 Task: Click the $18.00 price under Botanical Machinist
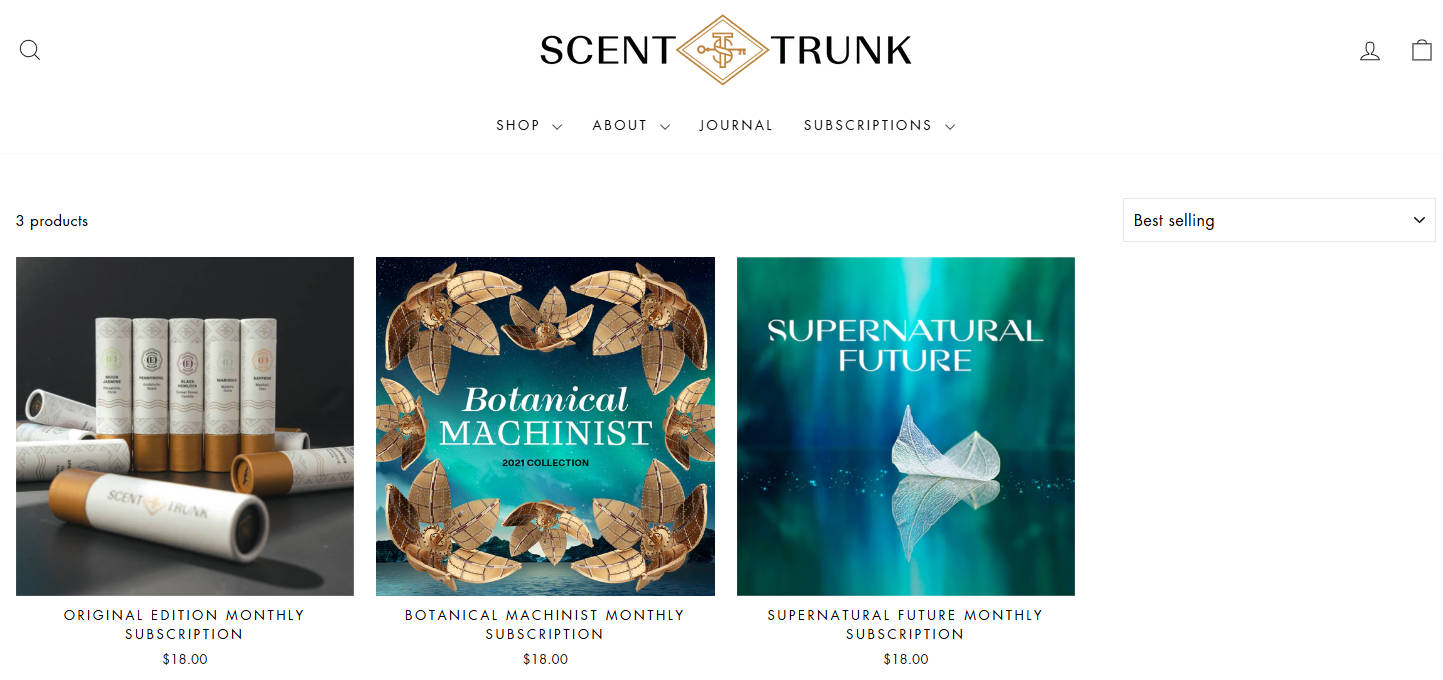tap(545, 659)
